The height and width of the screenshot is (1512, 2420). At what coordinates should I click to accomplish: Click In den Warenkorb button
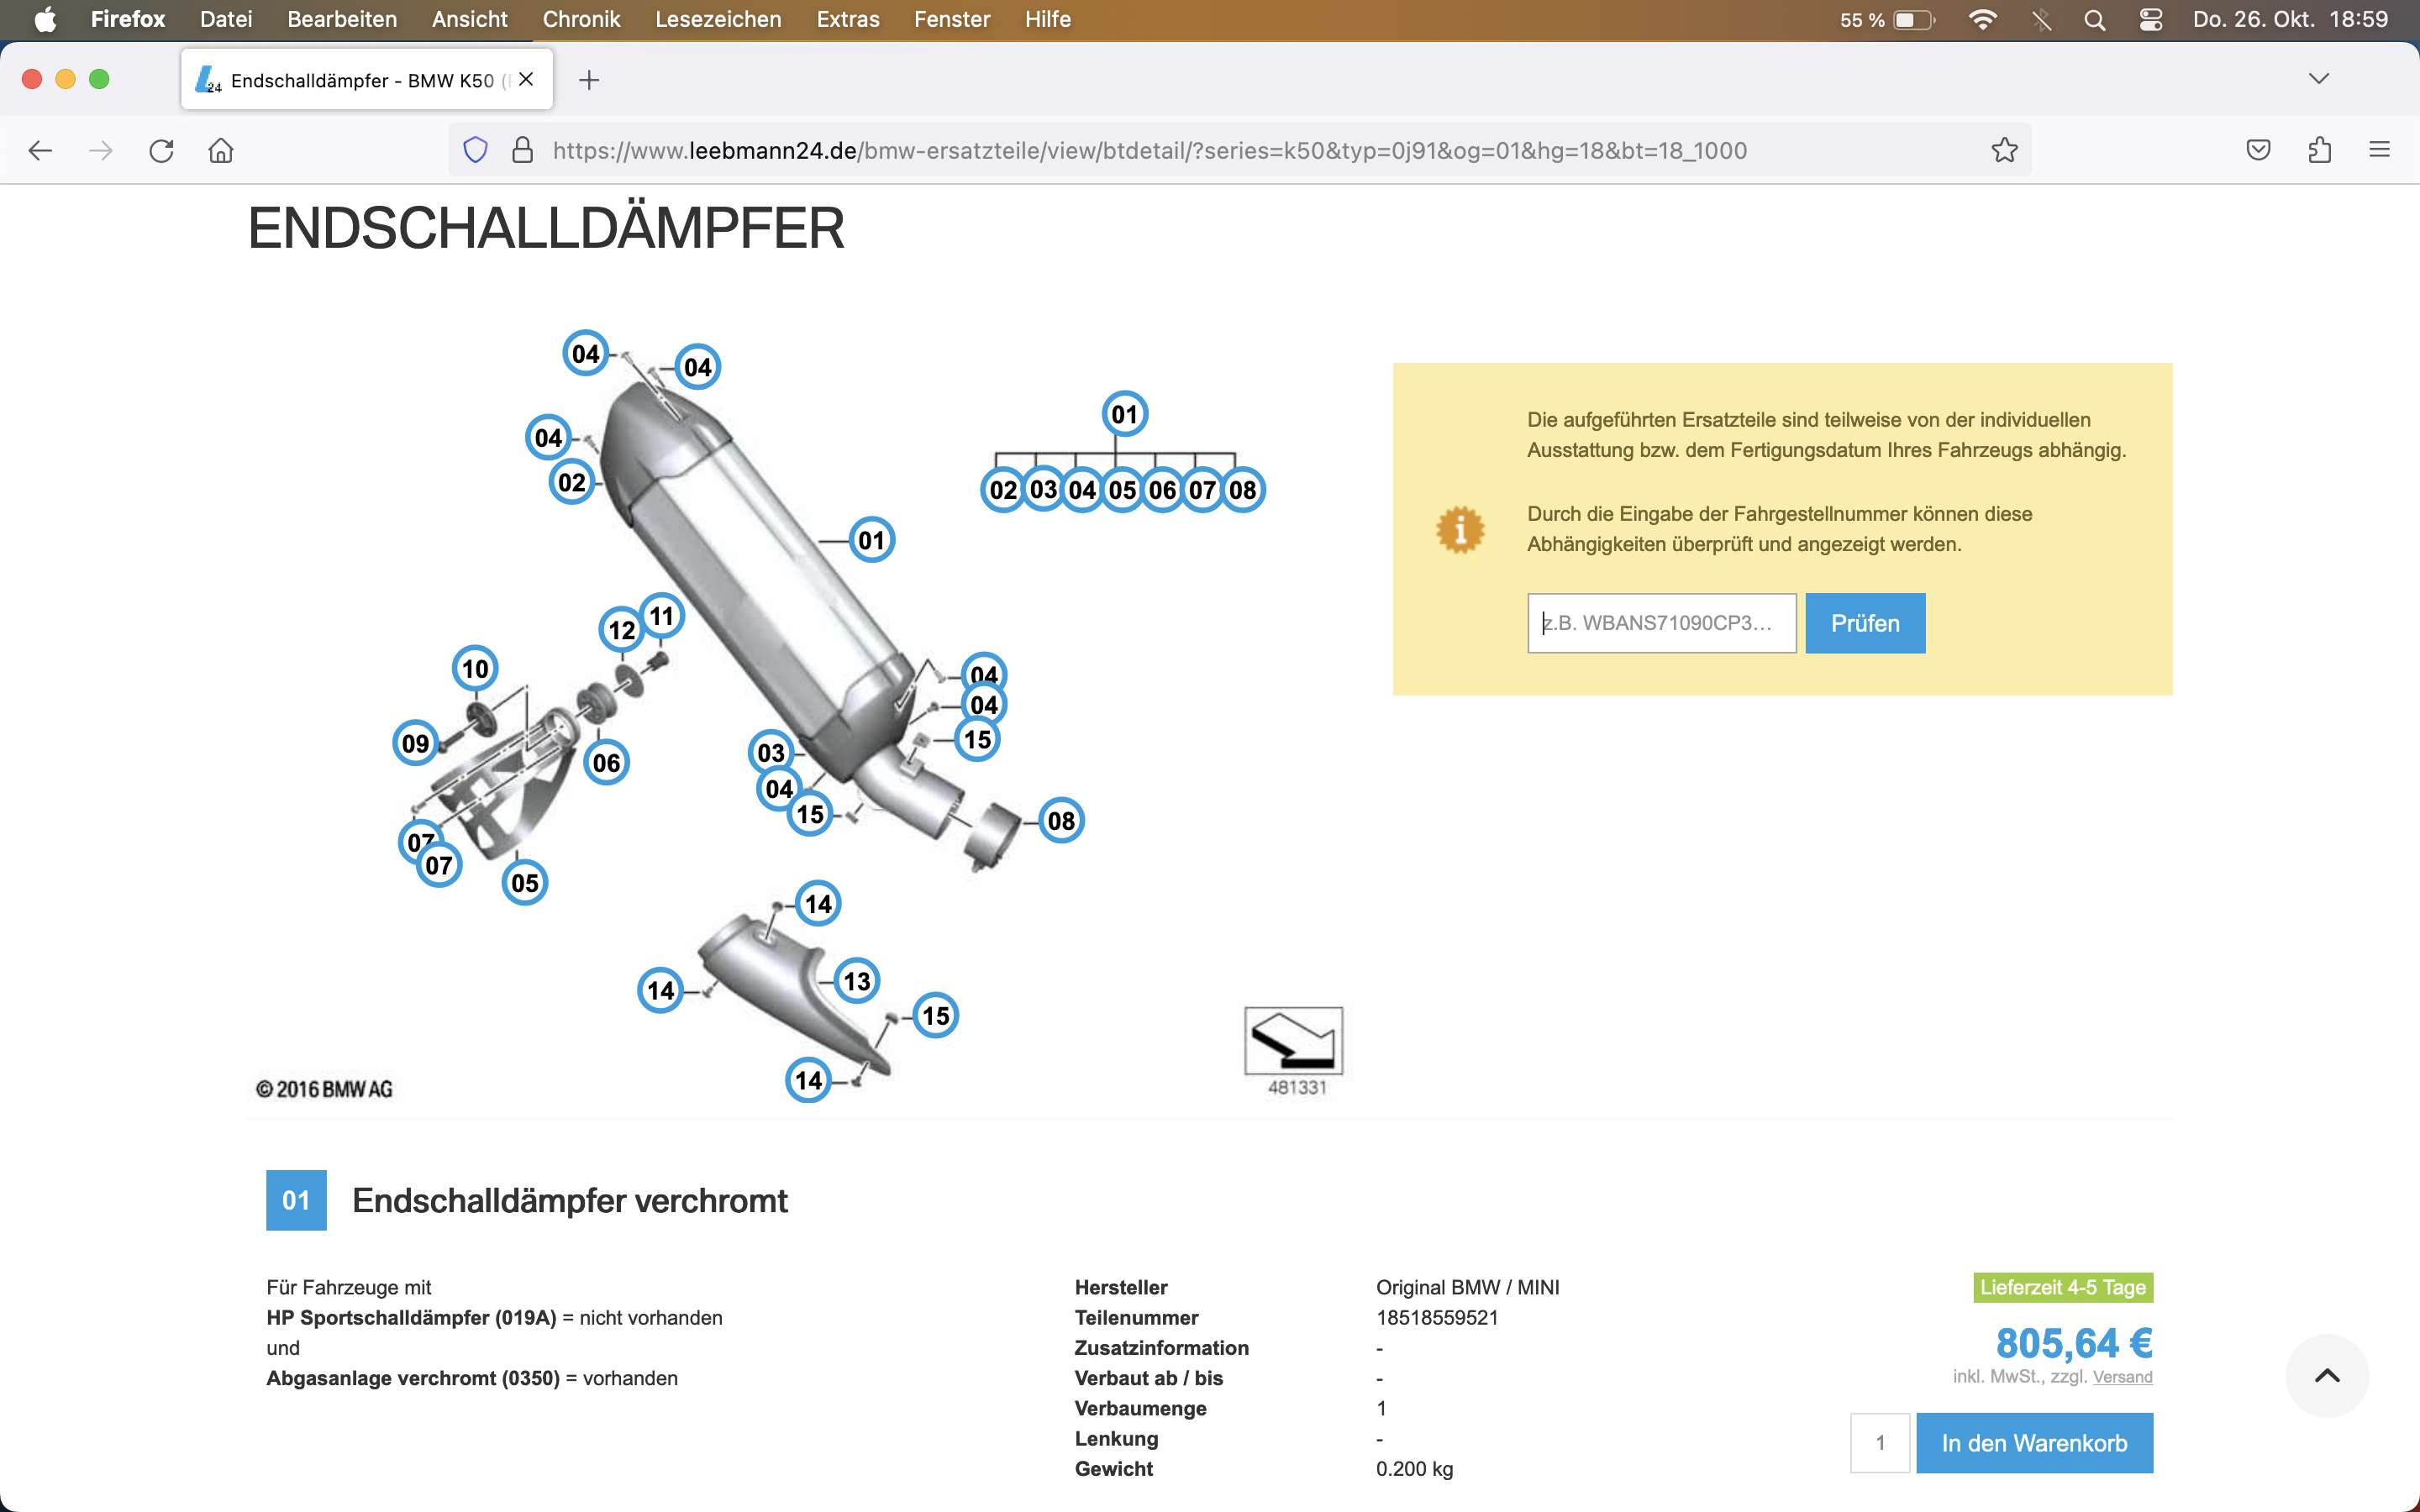point(2033,1443)
